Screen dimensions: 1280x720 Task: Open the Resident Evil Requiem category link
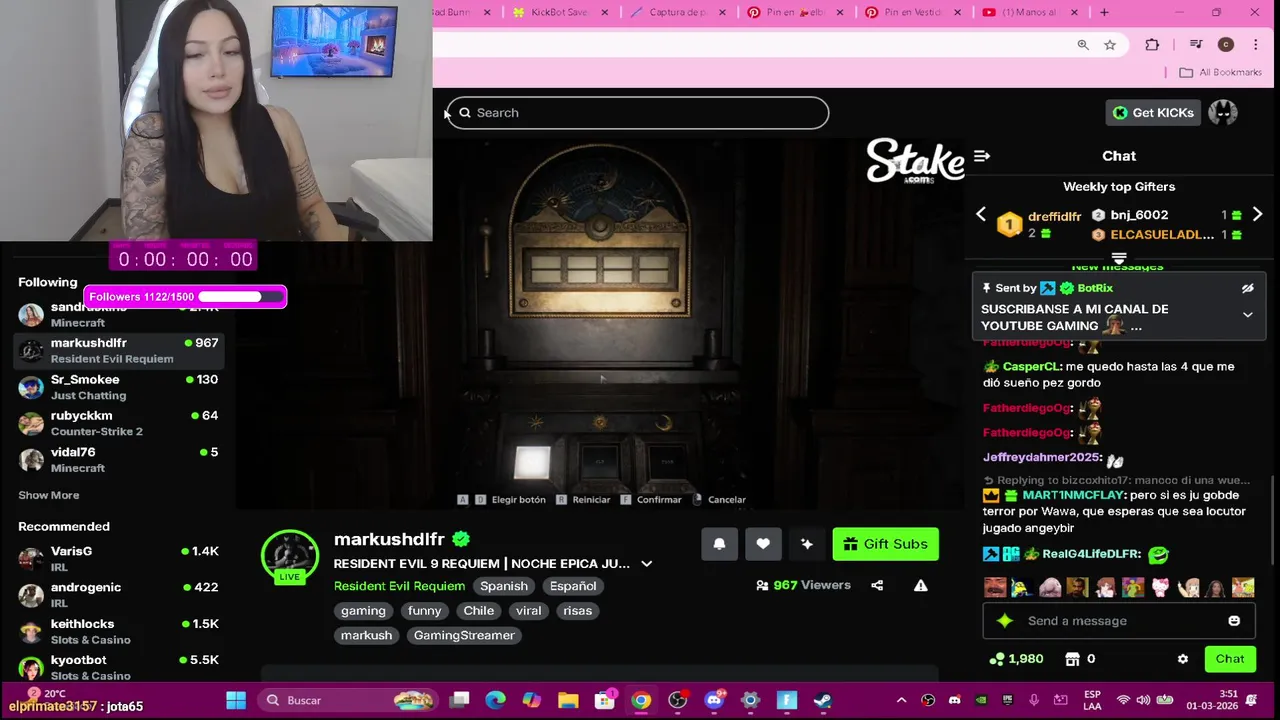pyautogui.click(x=399, y=586)
